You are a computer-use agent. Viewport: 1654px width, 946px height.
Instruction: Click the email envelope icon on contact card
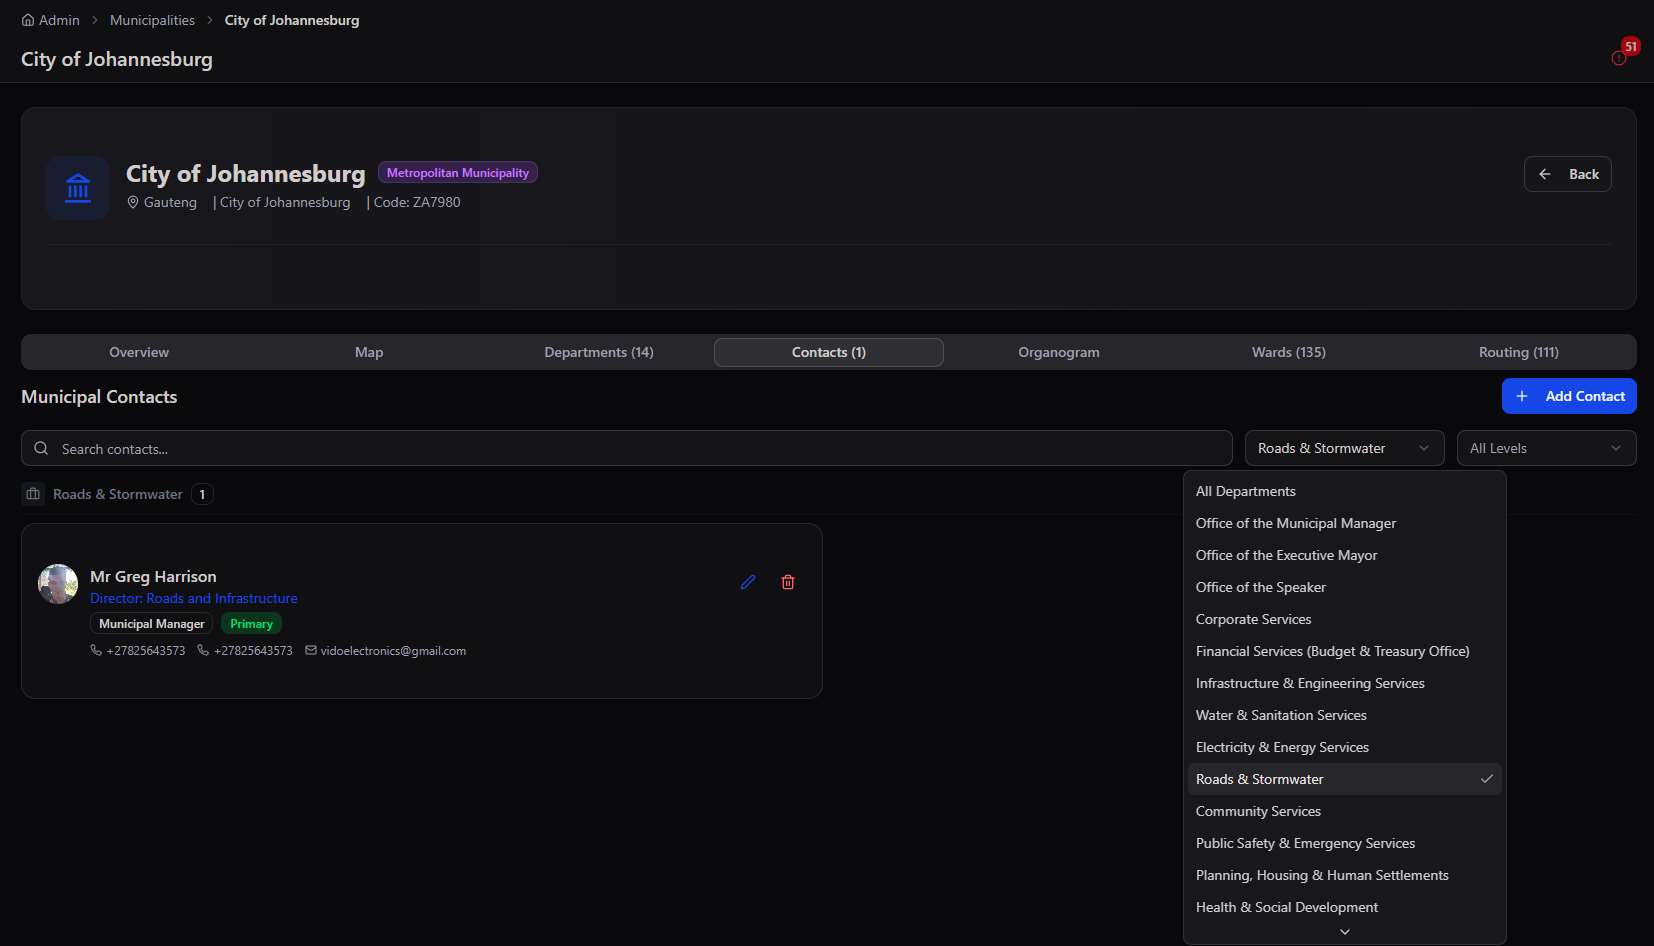[311, 650]
